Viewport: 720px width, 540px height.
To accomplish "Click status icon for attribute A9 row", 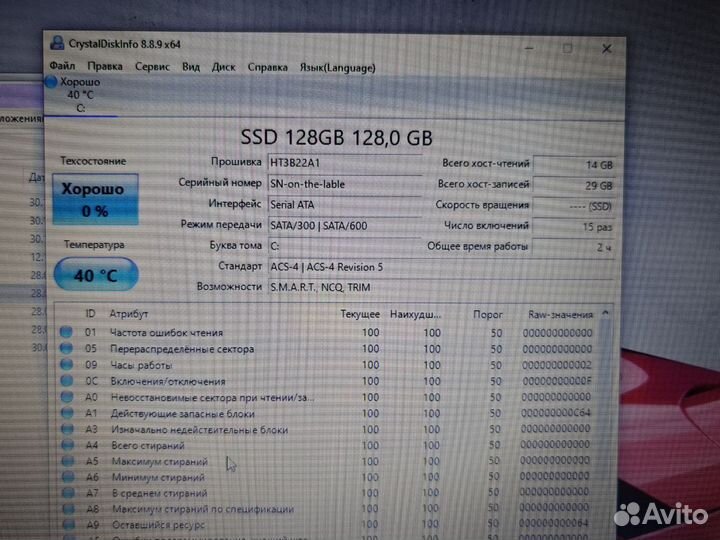I will click(x=69, y=524).
